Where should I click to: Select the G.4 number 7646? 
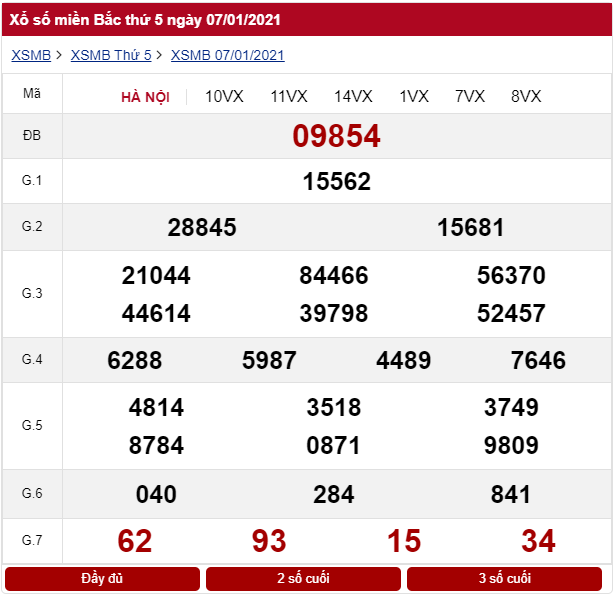pos(538,360)
